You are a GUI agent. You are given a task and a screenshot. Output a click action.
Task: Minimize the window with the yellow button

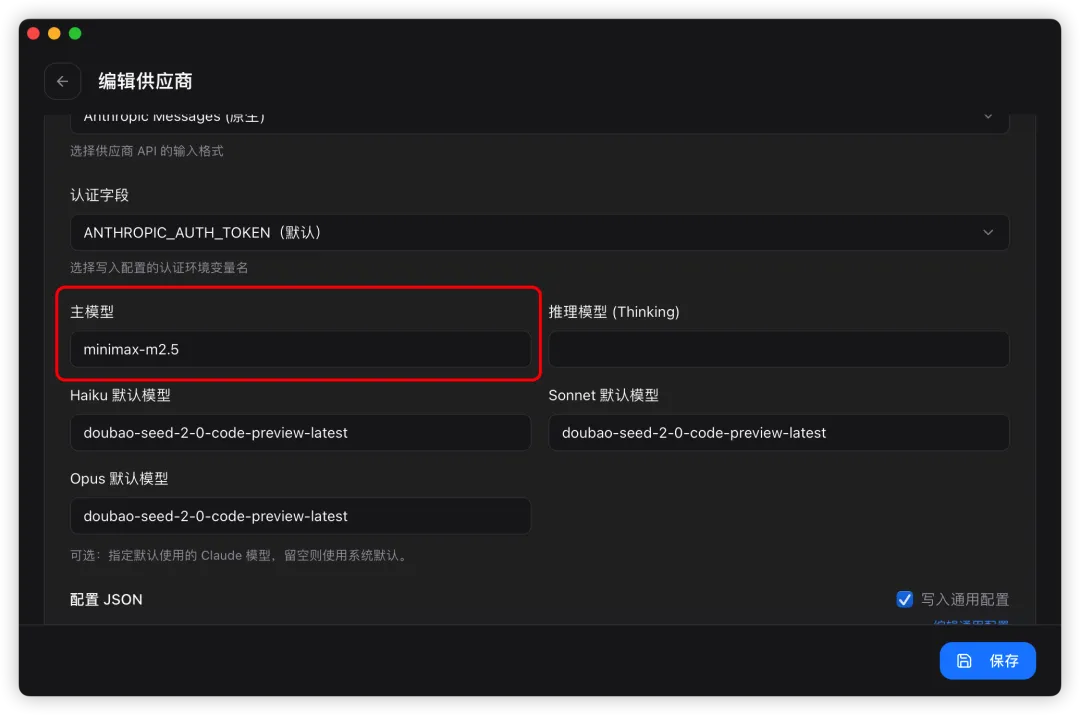[54, 34]
